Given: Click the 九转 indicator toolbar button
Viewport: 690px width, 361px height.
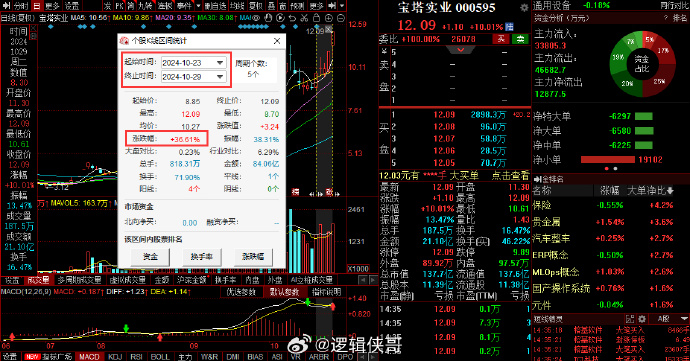Looking at the screenshot, I should pos(145,6).
